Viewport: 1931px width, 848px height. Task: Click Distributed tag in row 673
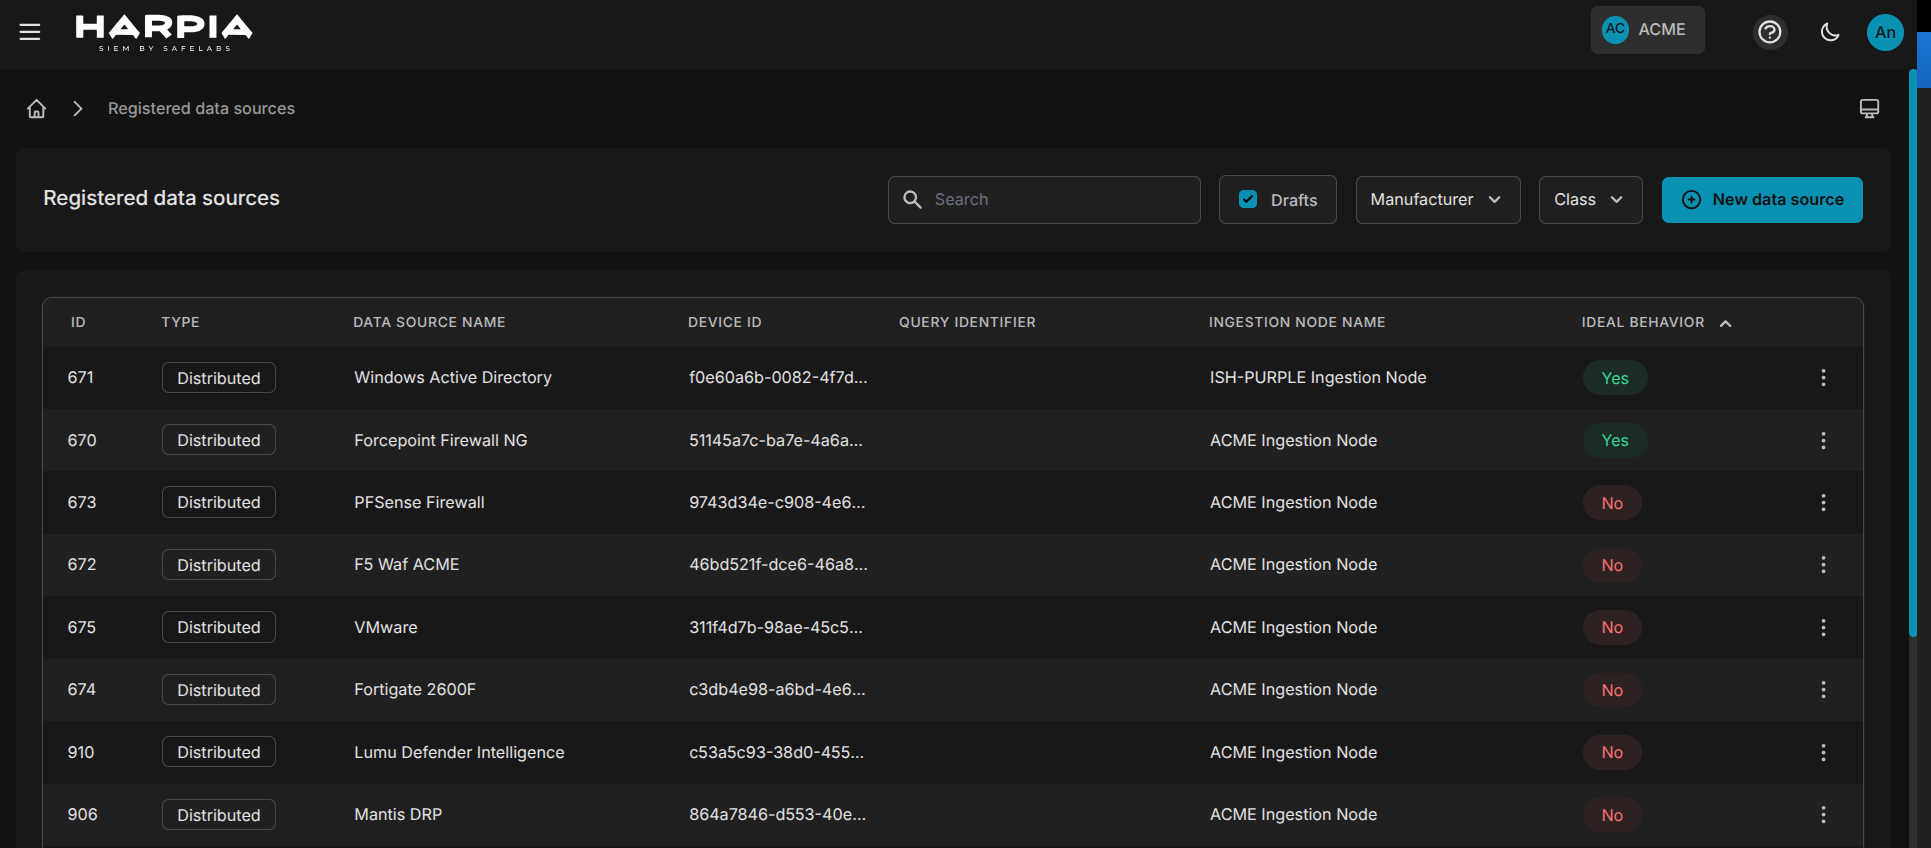tap(219, 502)
